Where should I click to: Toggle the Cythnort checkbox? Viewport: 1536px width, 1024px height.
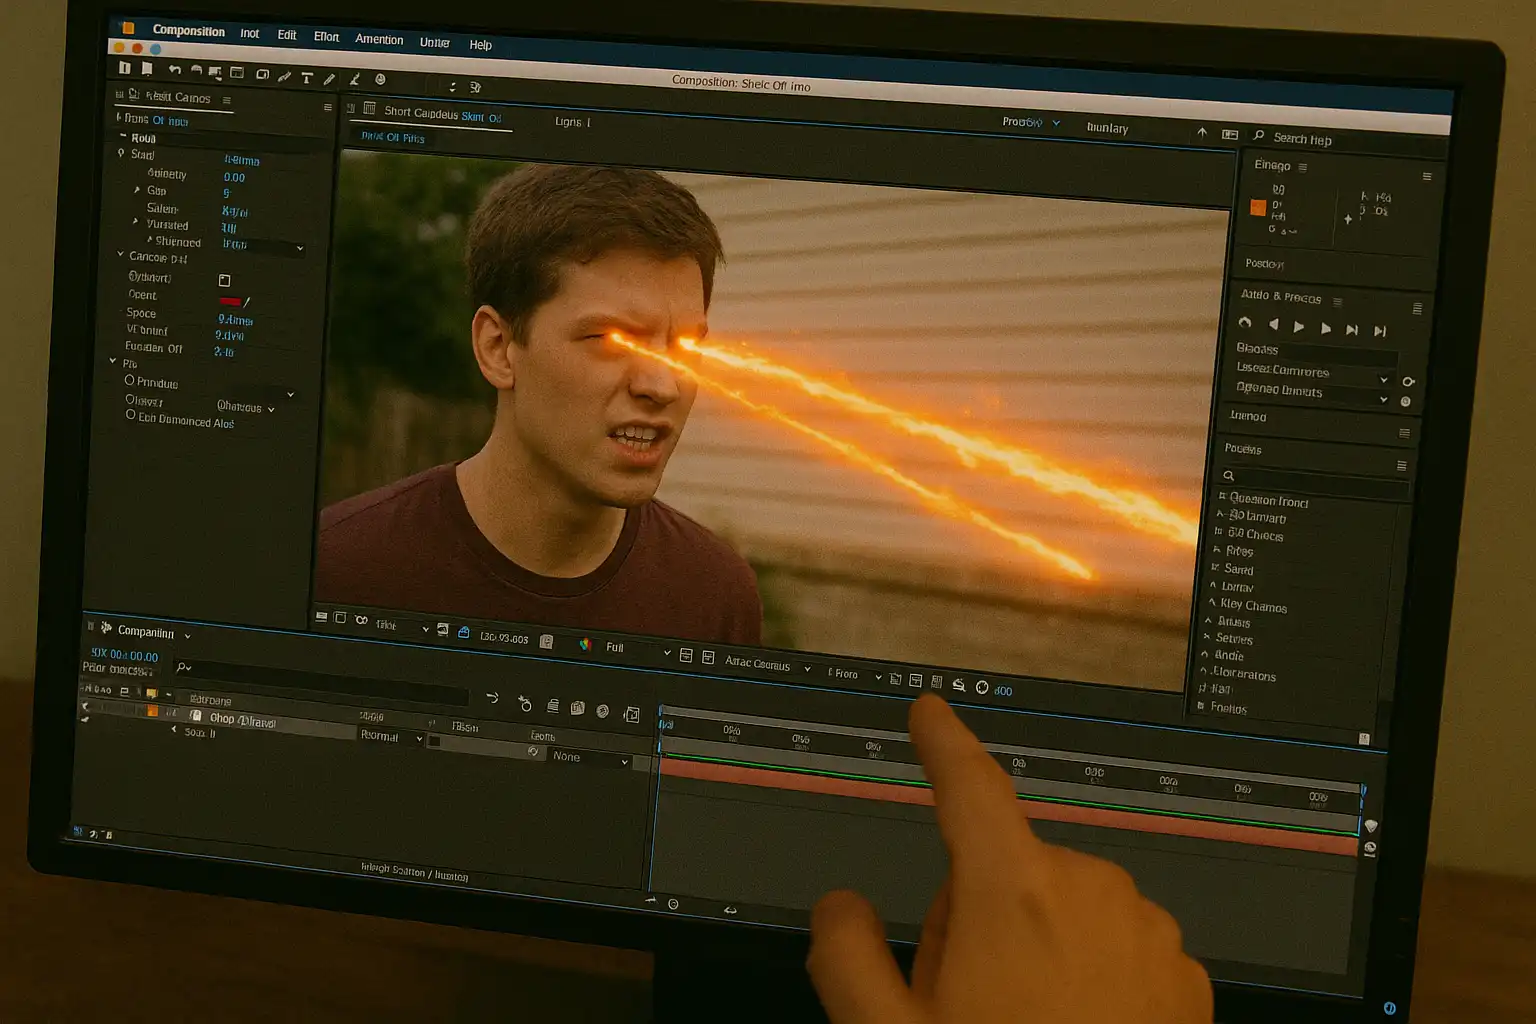(x=224, y=280)
